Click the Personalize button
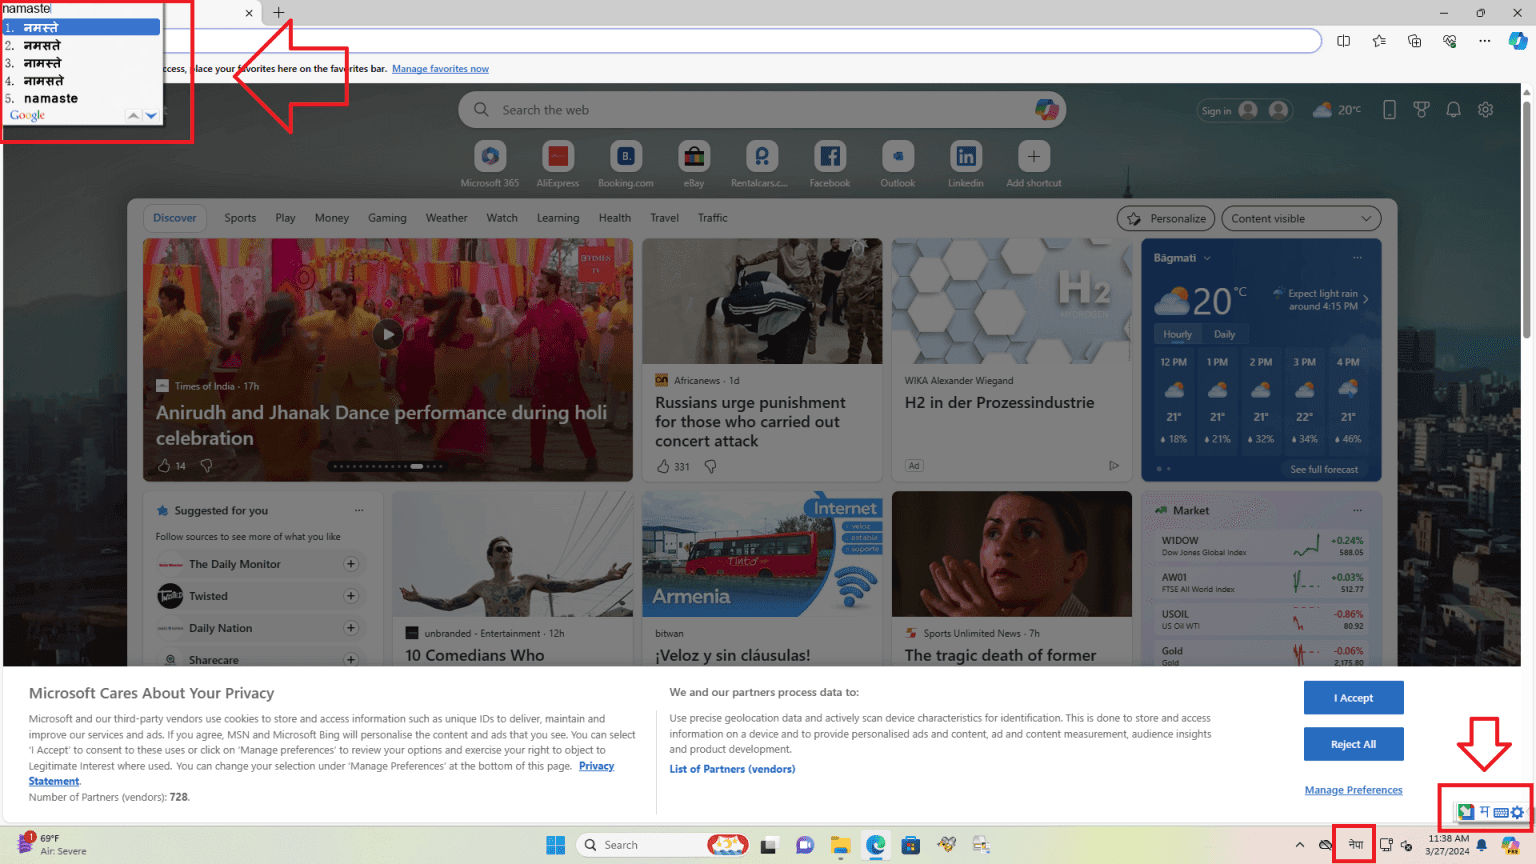Viewport: 1536px width, 864px height. point(1166,219)
